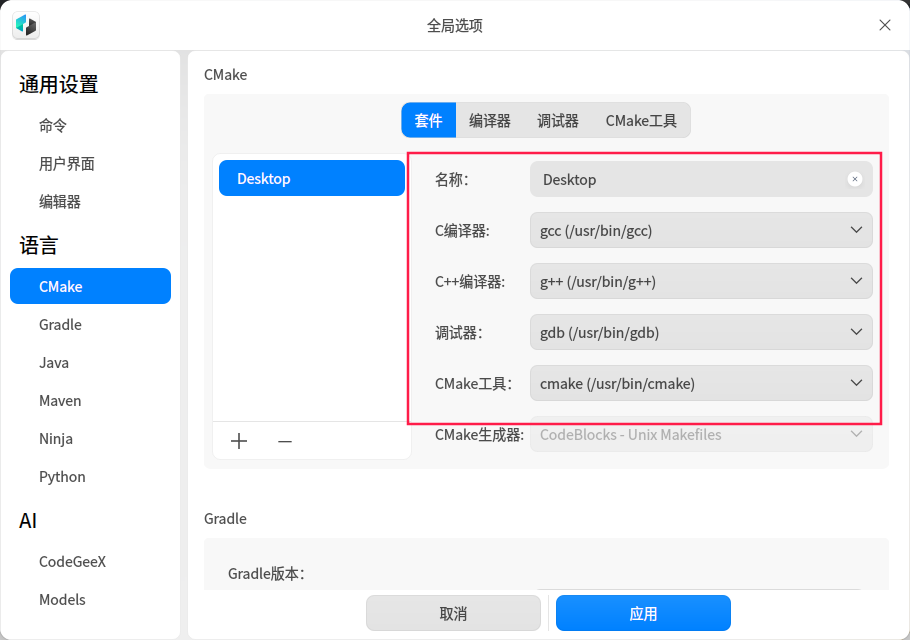Clear the Desktop name field
910x640 pixels.
[x=854, y=179]
